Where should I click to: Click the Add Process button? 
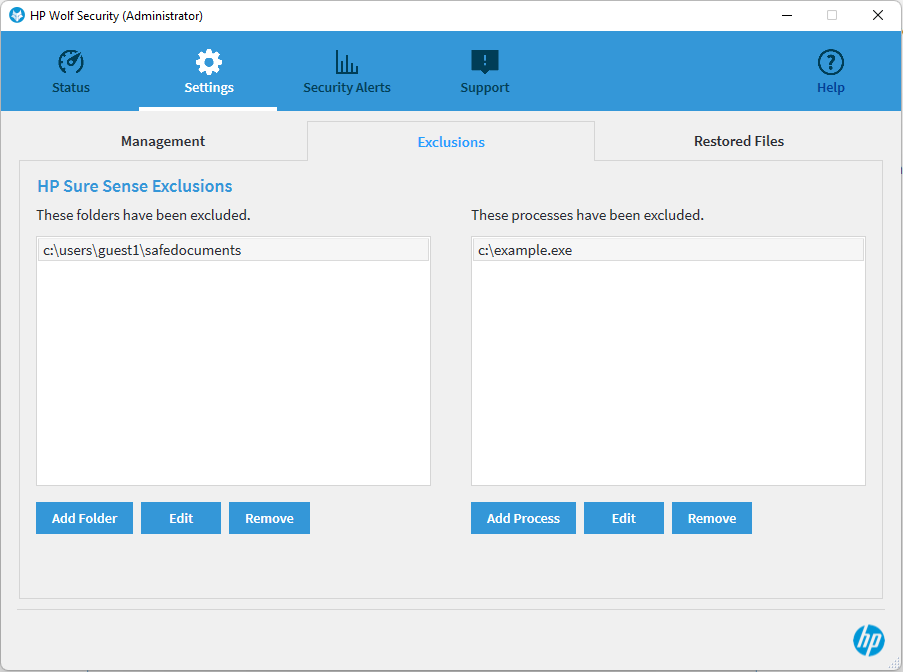point(523,518)
